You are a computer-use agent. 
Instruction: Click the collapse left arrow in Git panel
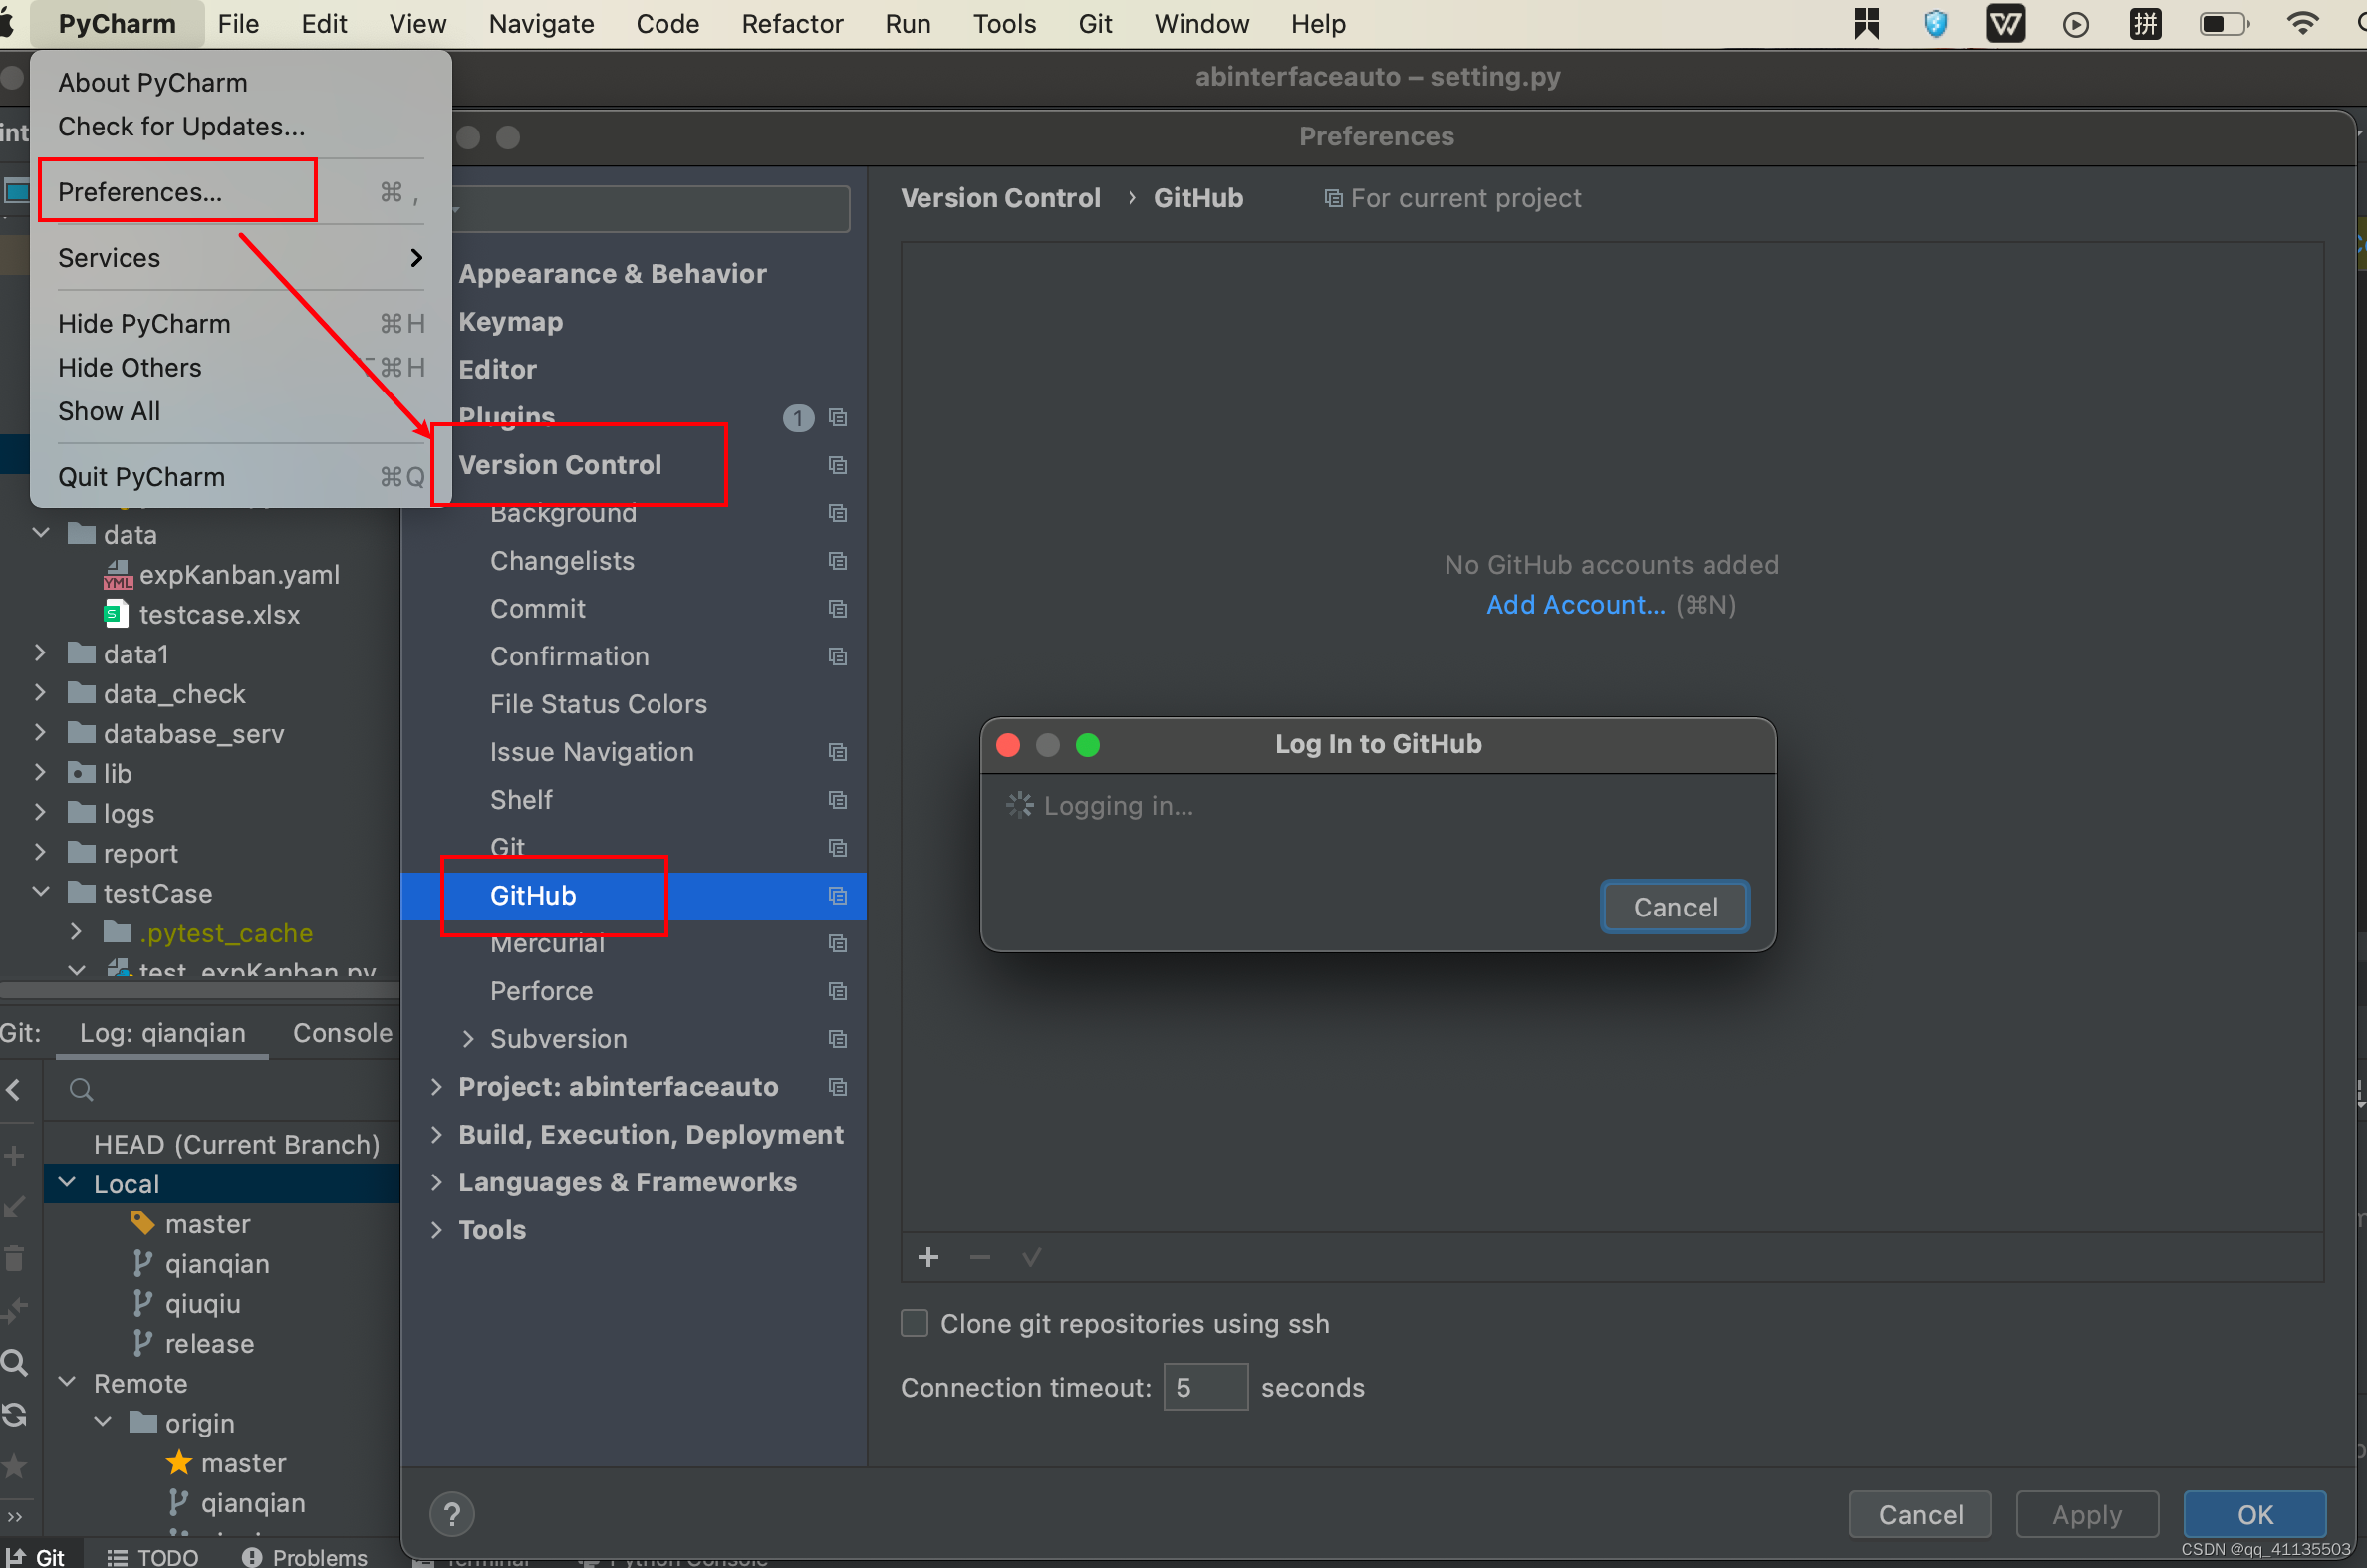pyautogui.click(x=14, y=1089)
